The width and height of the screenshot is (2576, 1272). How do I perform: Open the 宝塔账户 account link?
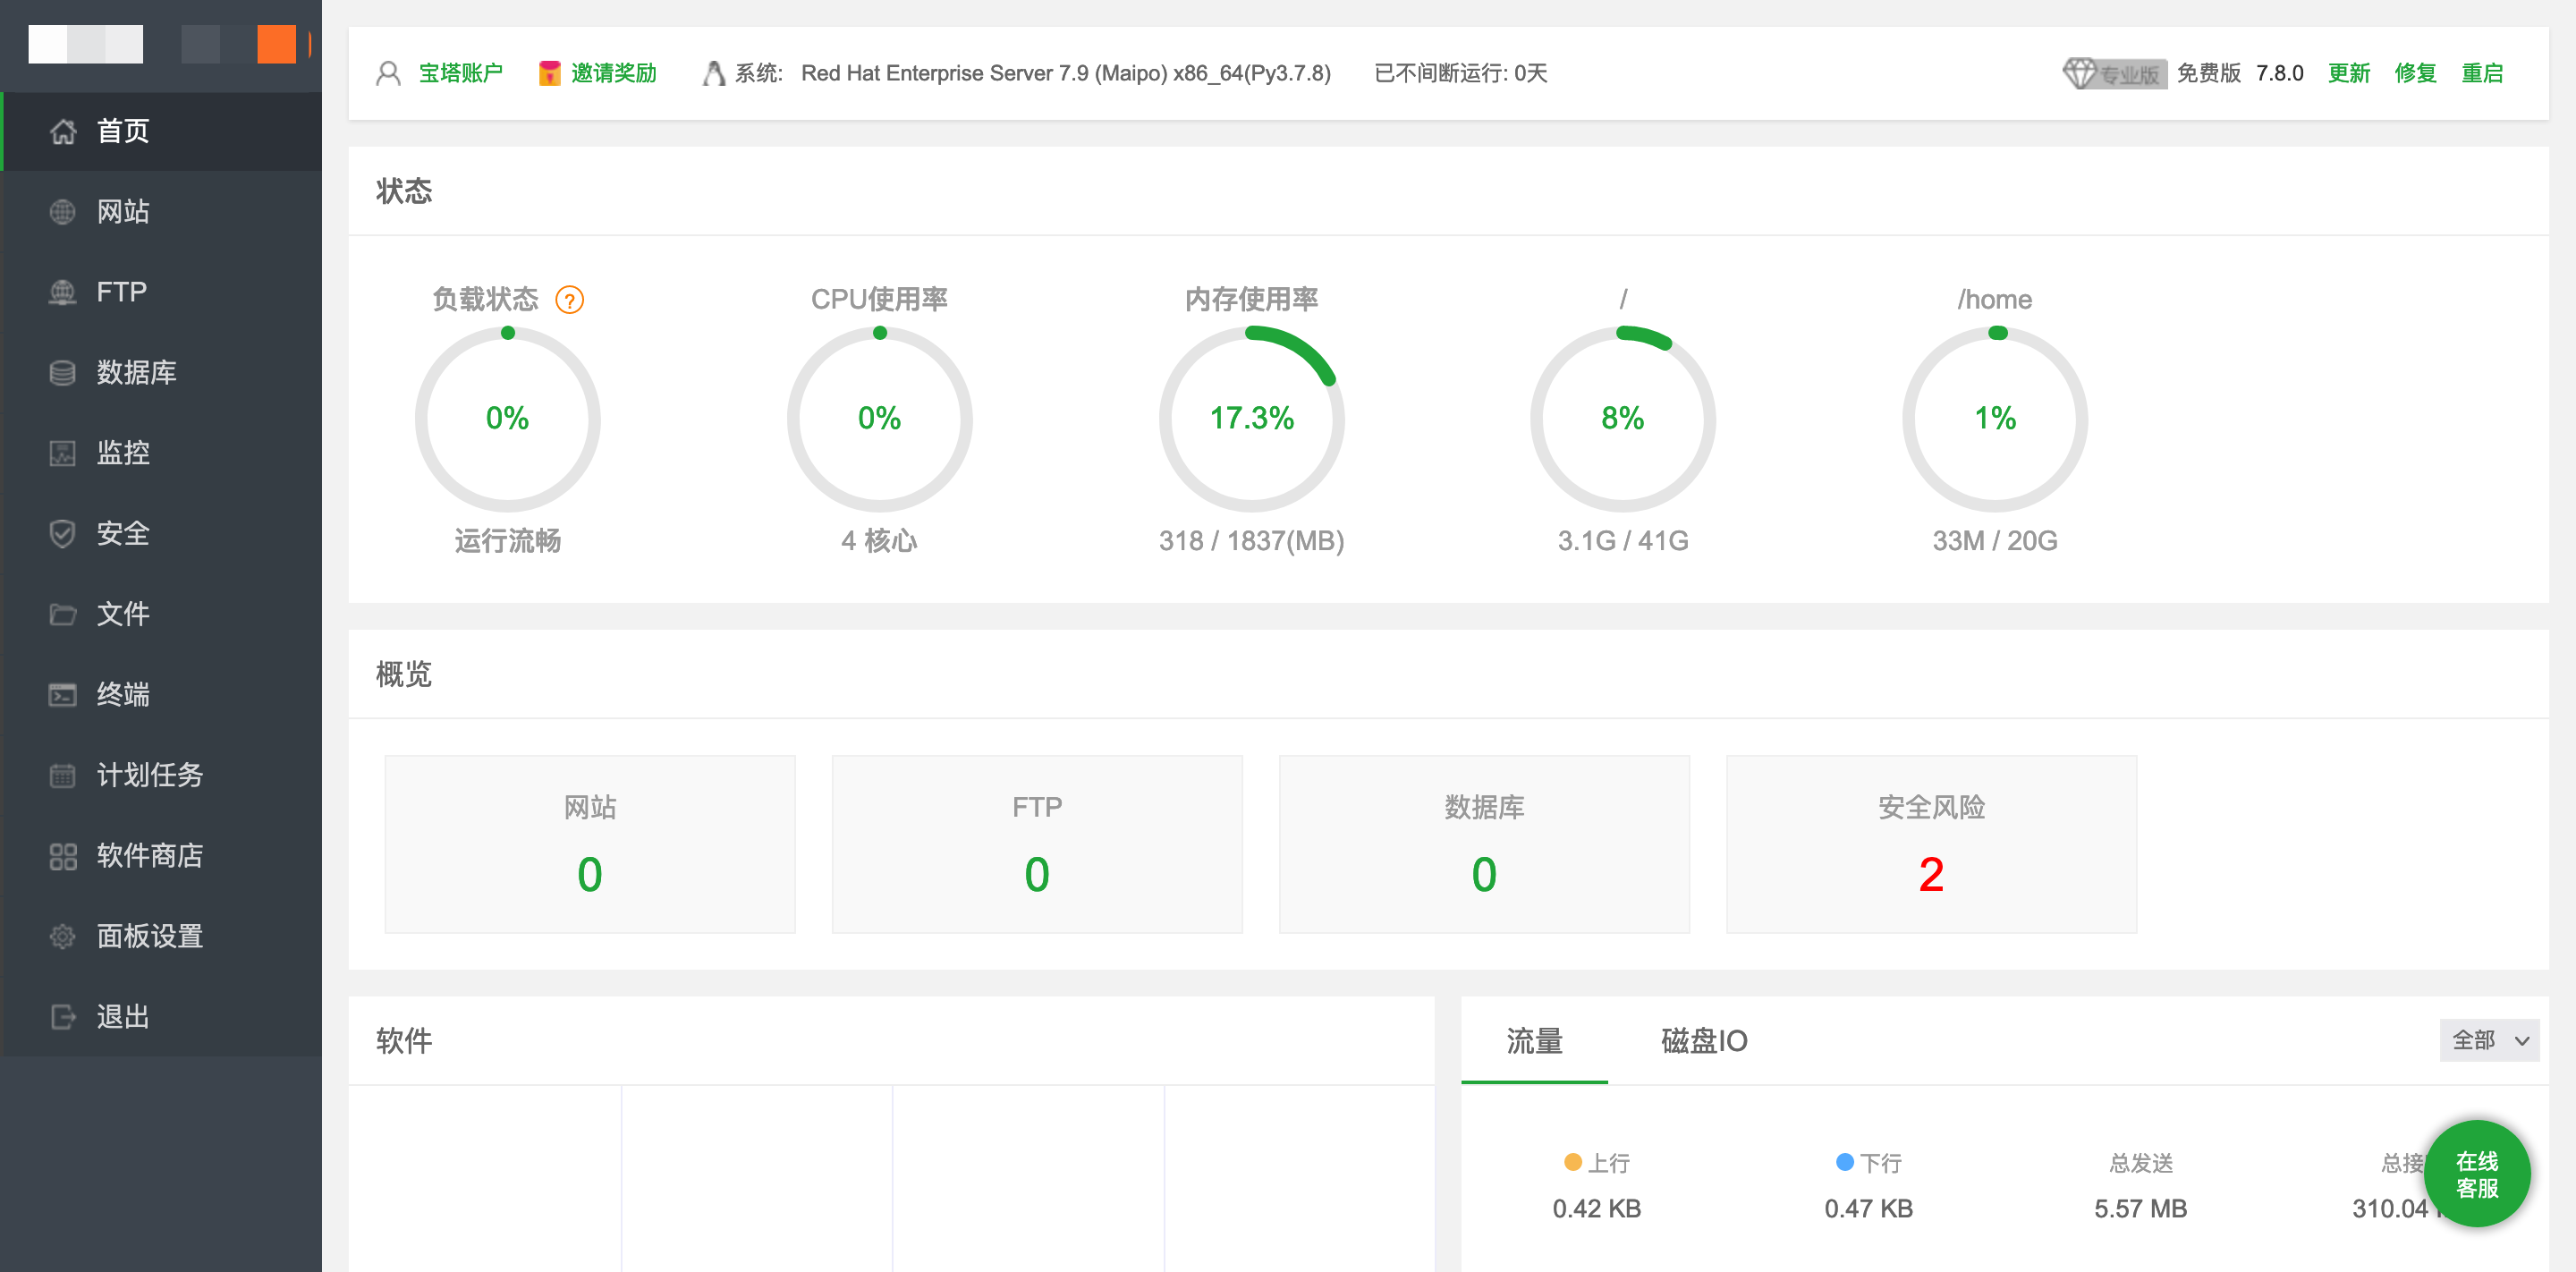tap(460, 73)
